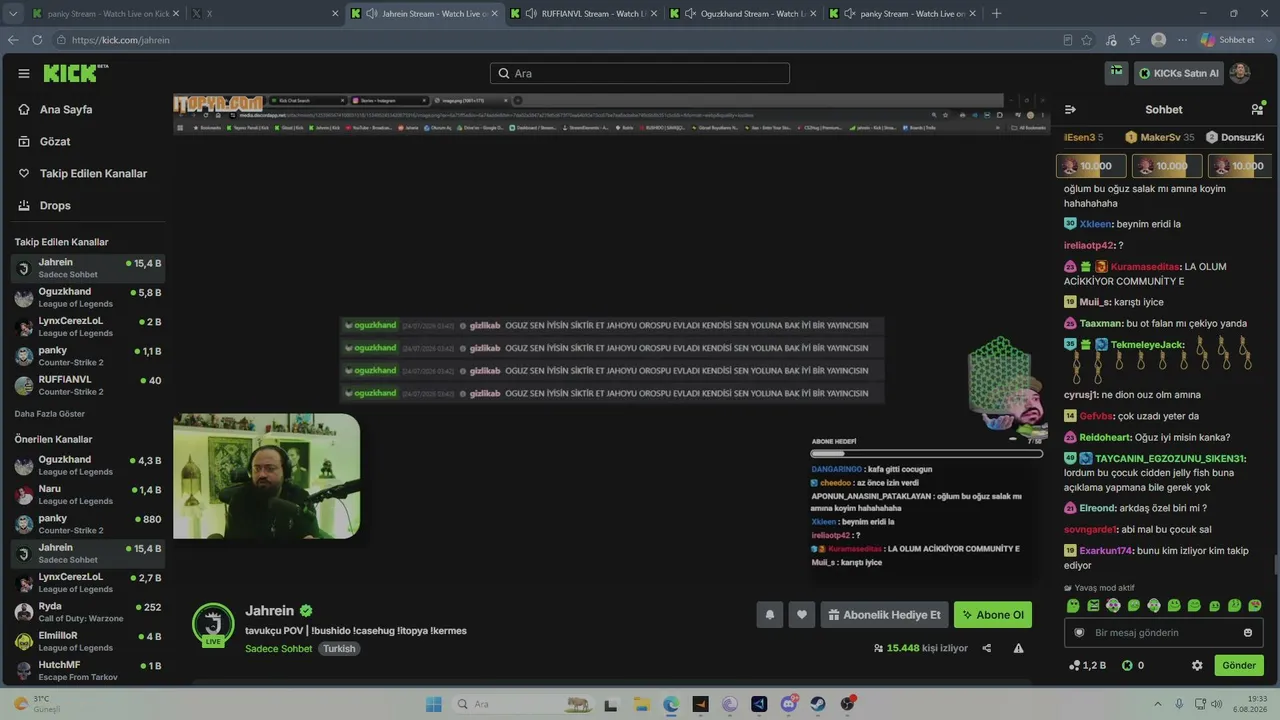Click the notification bell for Jahrein
The image size is (1280, 720).
pos(769,615)
